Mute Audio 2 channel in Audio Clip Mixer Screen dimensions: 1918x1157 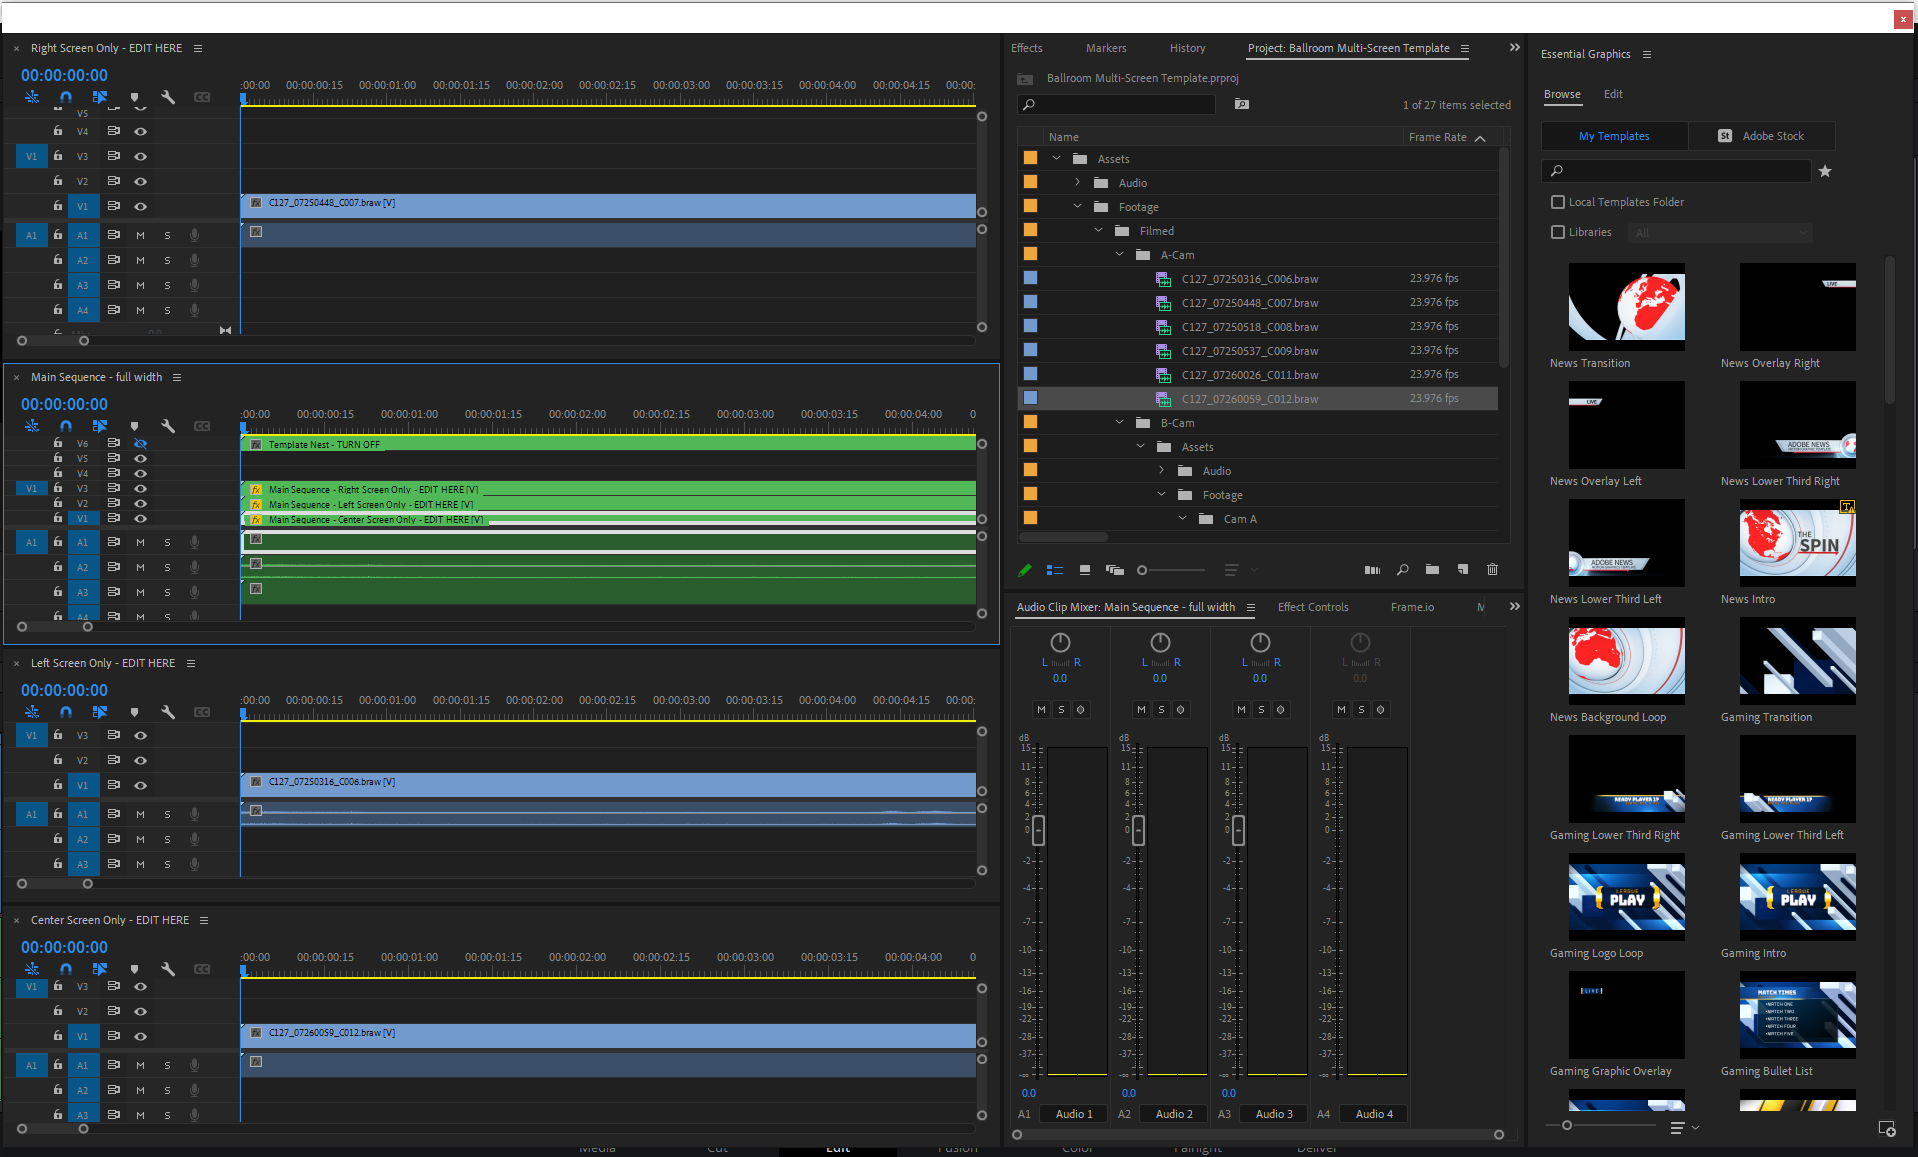(1141, 710)
